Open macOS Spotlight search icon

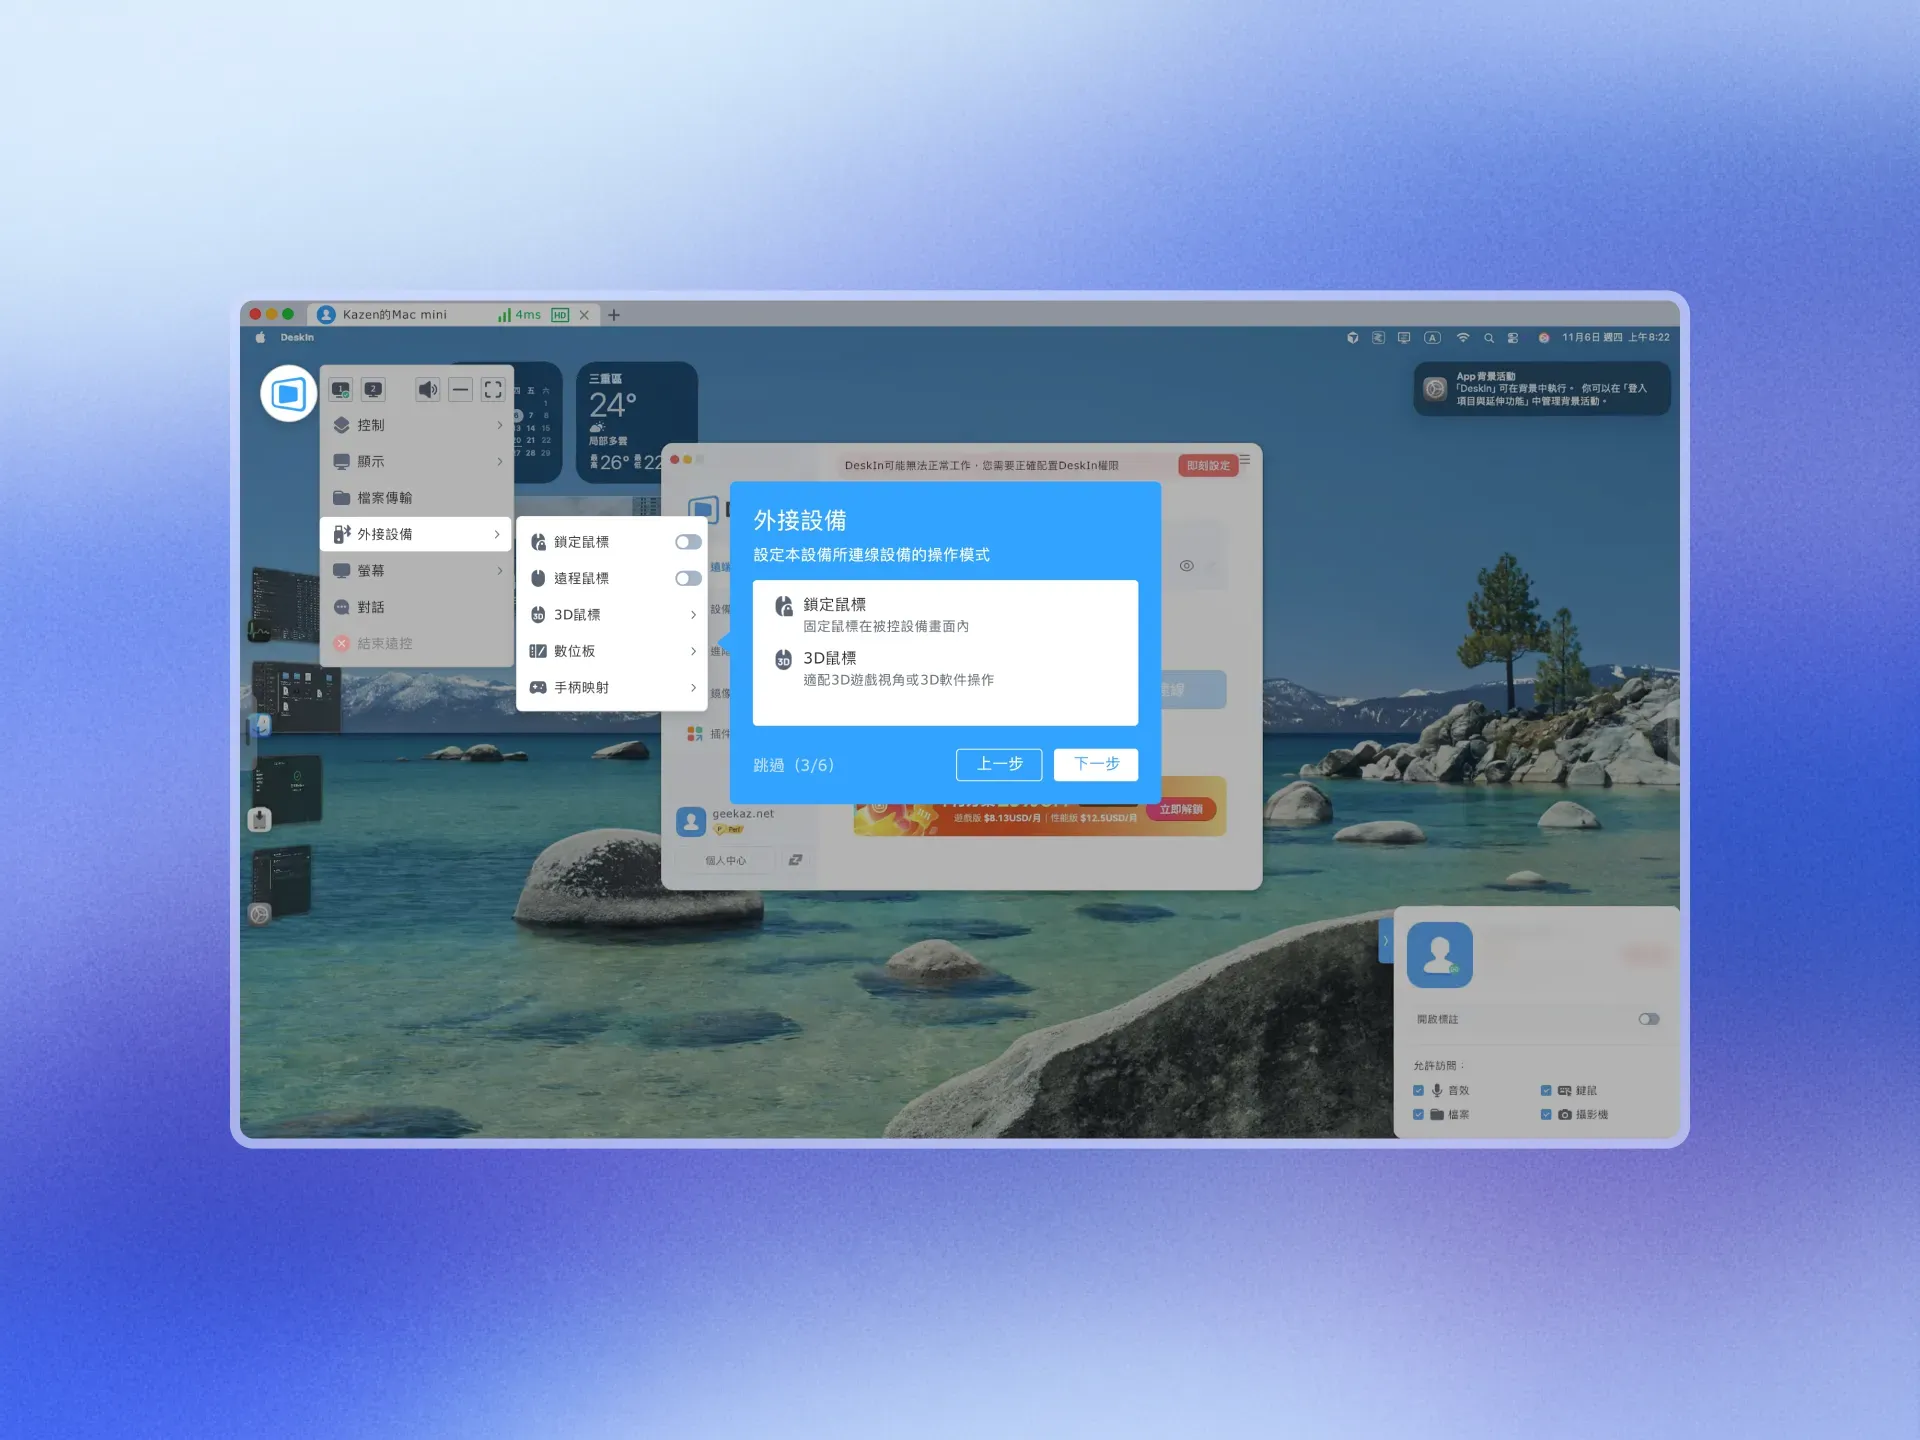tap(1488, 338)
